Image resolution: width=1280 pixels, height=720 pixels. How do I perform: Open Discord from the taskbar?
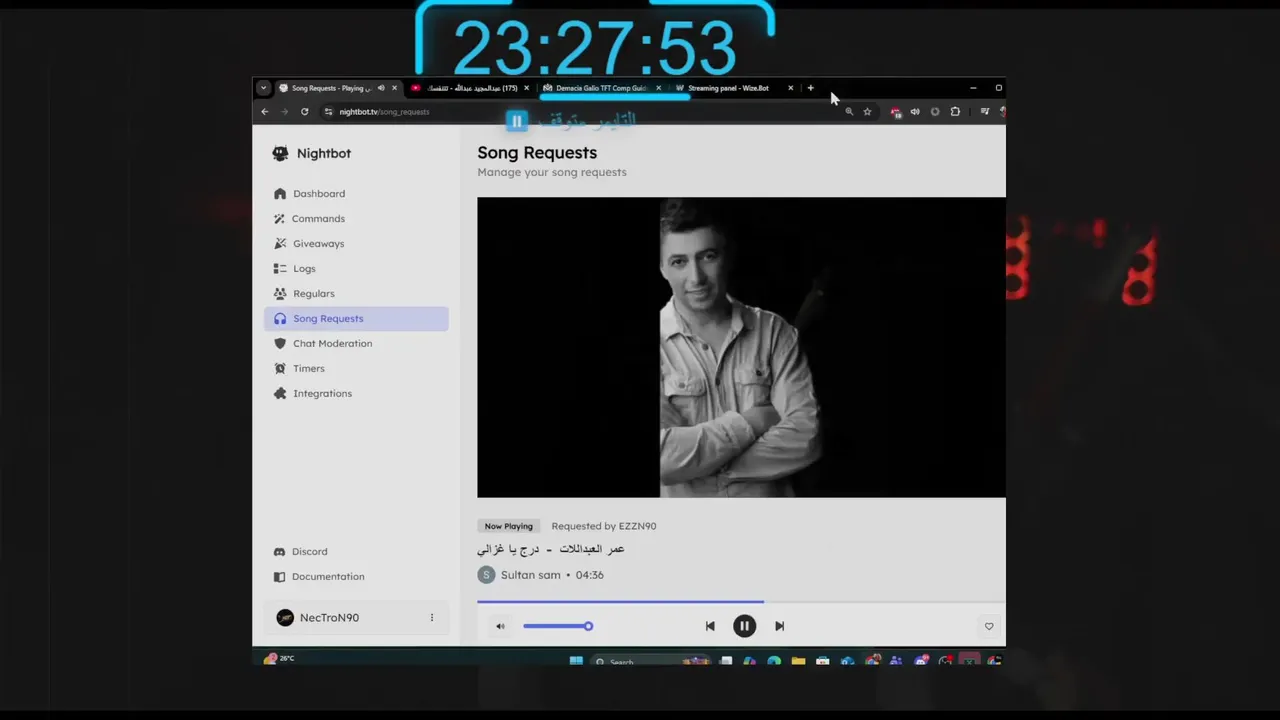coord(921,661)
